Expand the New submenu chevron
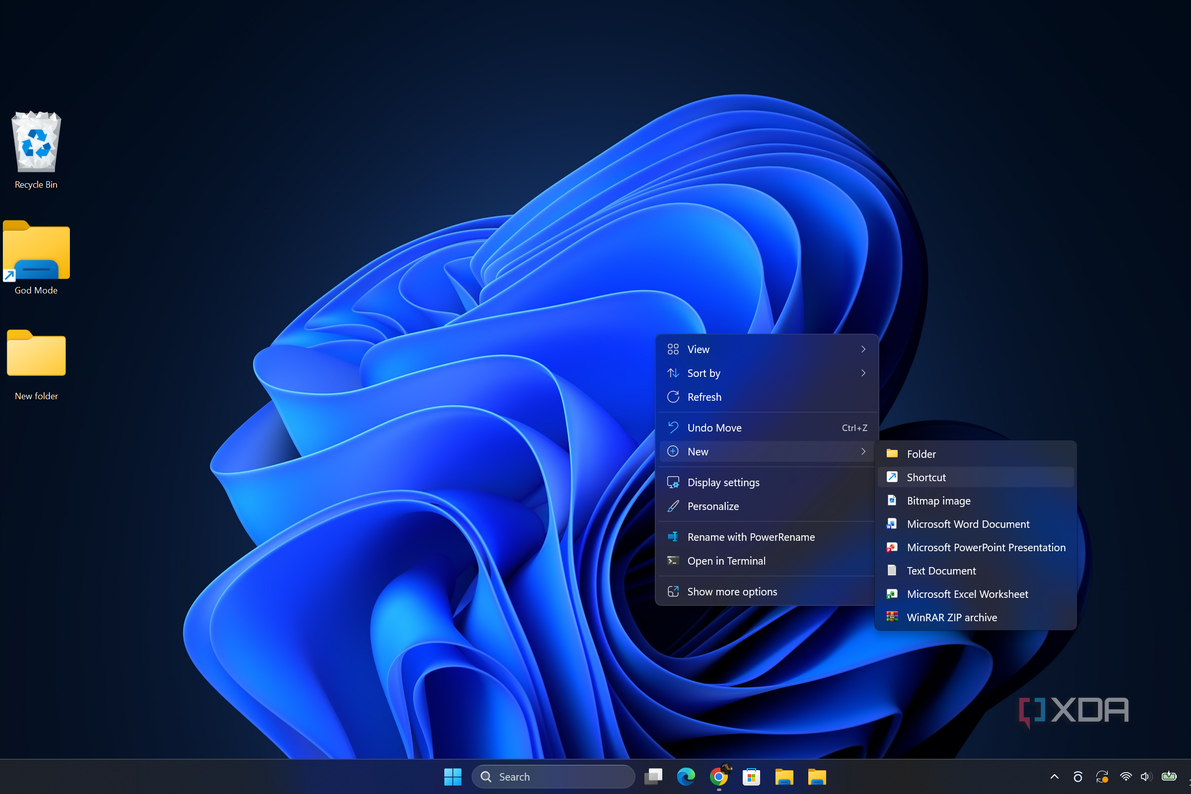1191x794 pixels. pos(863,451)
